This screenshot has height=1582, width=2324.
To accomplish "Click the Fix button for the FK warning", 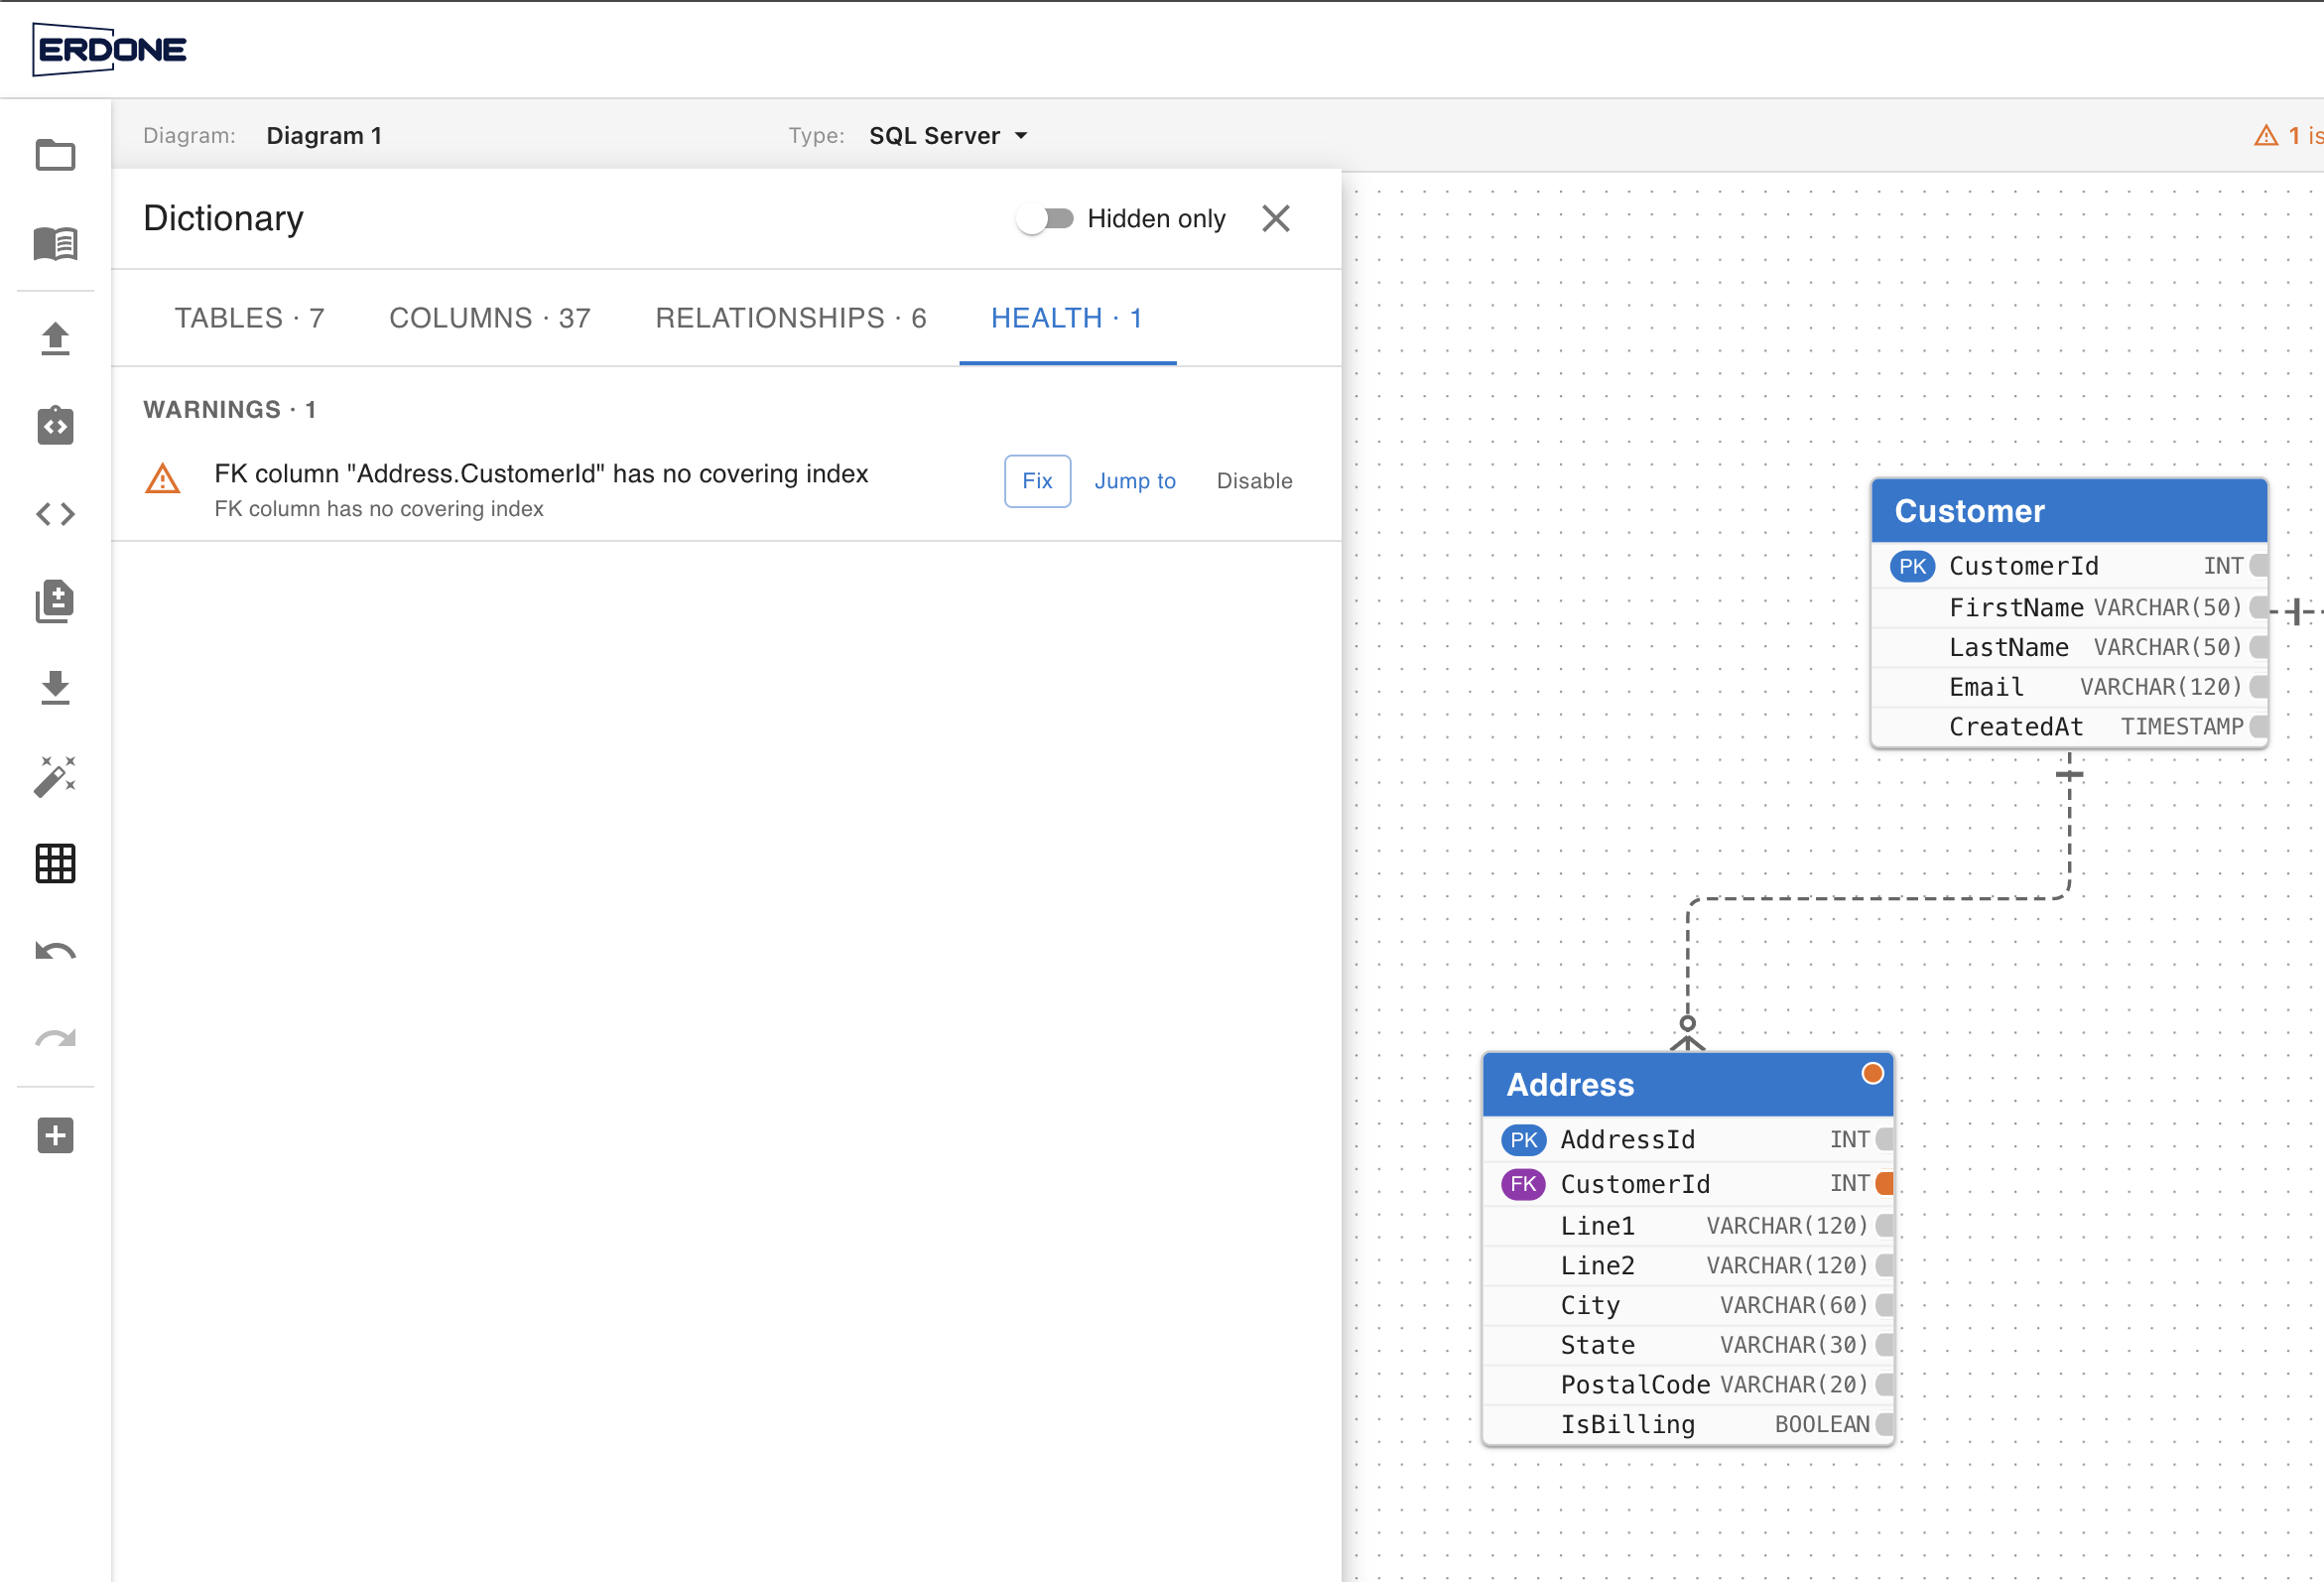I will (x=1037, y=481).
